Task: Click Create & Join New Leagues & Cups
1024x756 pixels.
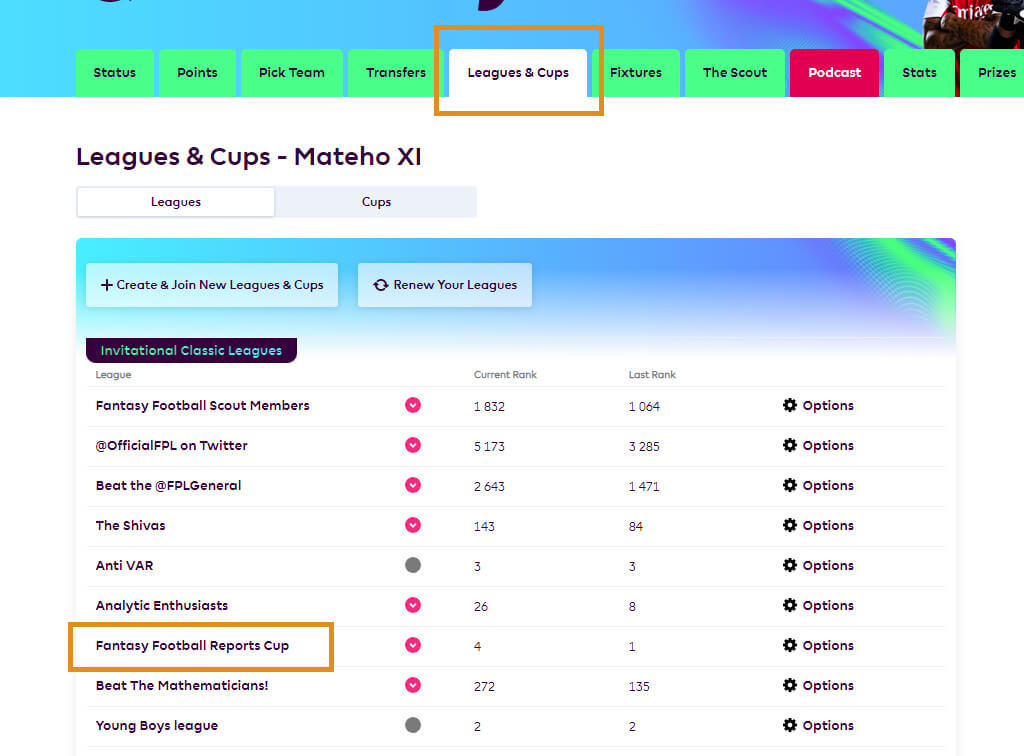Action: (212, 285)
